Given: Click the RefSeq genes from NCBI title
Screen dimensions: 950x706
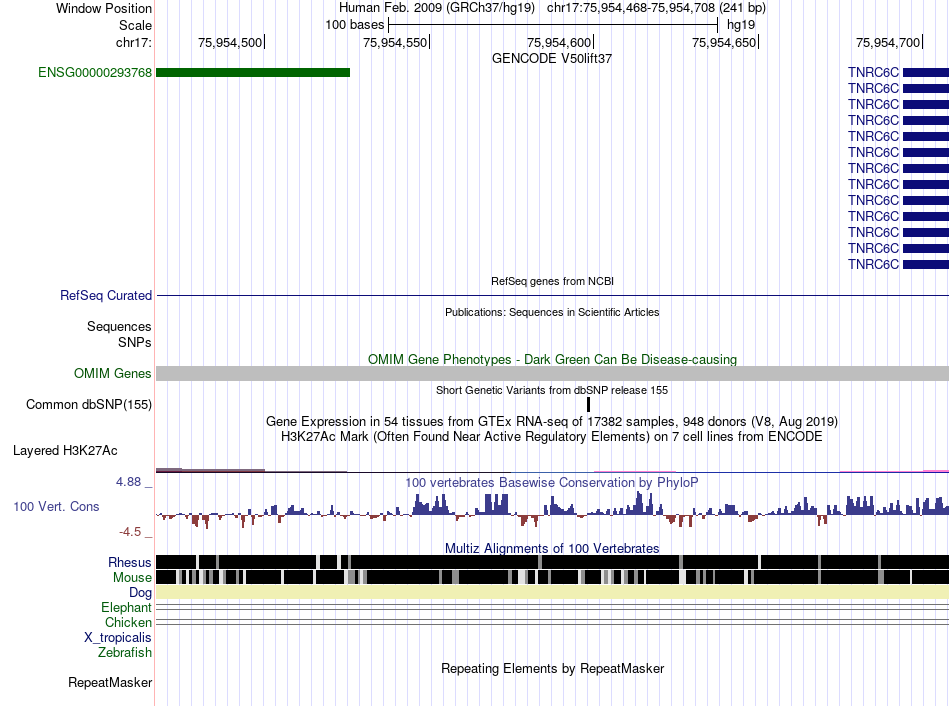Looking at the screenshot, I should point(552,281).
